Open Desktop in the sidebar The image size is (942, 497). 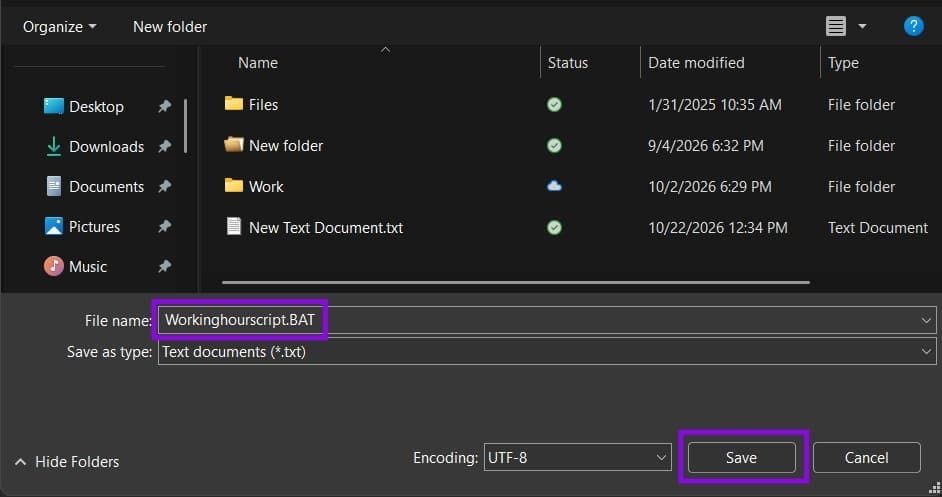96,106
